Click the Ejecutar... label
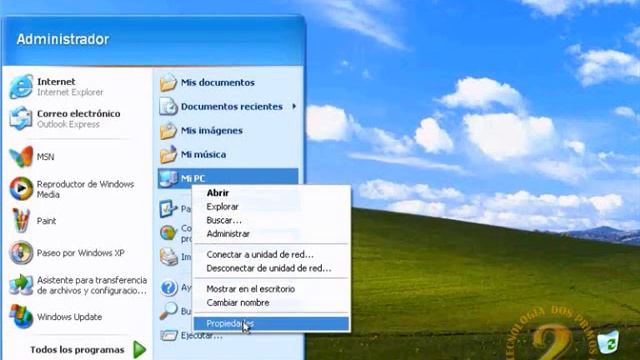 click(202, 336)
